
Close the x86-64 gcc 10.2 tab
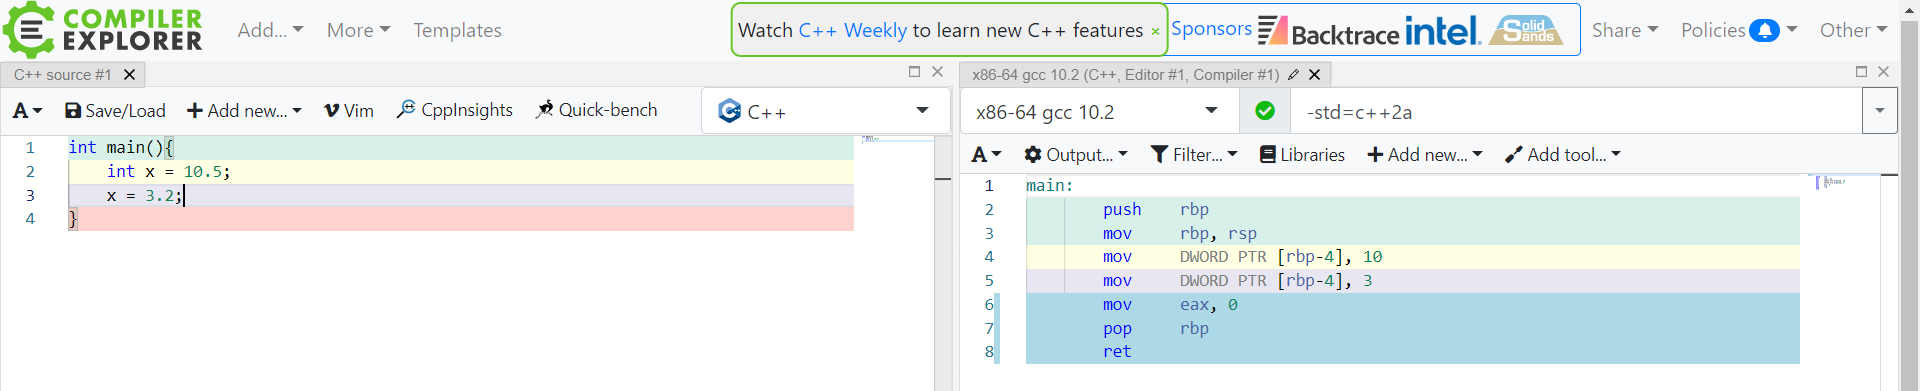click(1315, 75)
